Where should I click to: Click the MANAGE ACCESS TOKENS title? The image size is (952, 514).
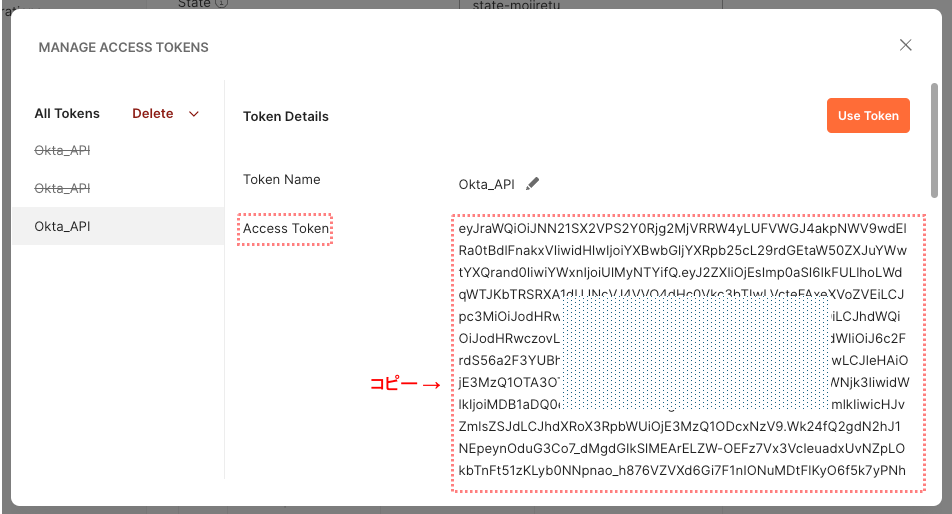(124, 47)
